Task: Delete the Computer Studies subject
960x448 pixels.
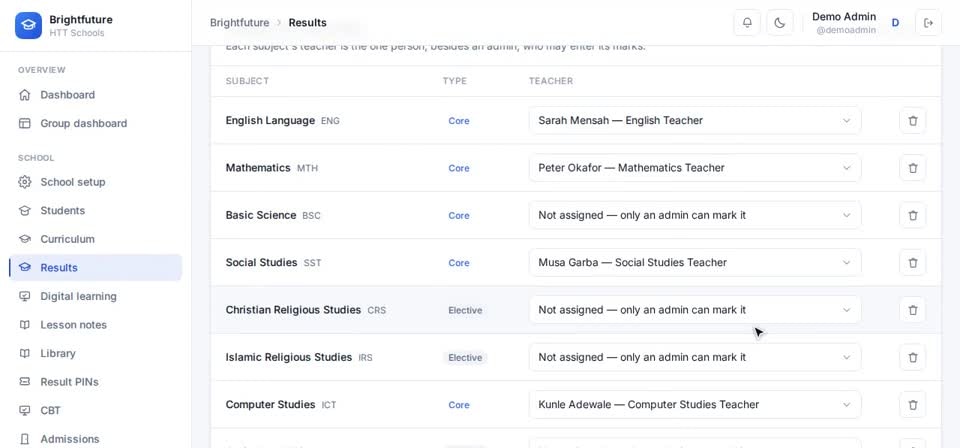Action: click(x=912, y=405)
